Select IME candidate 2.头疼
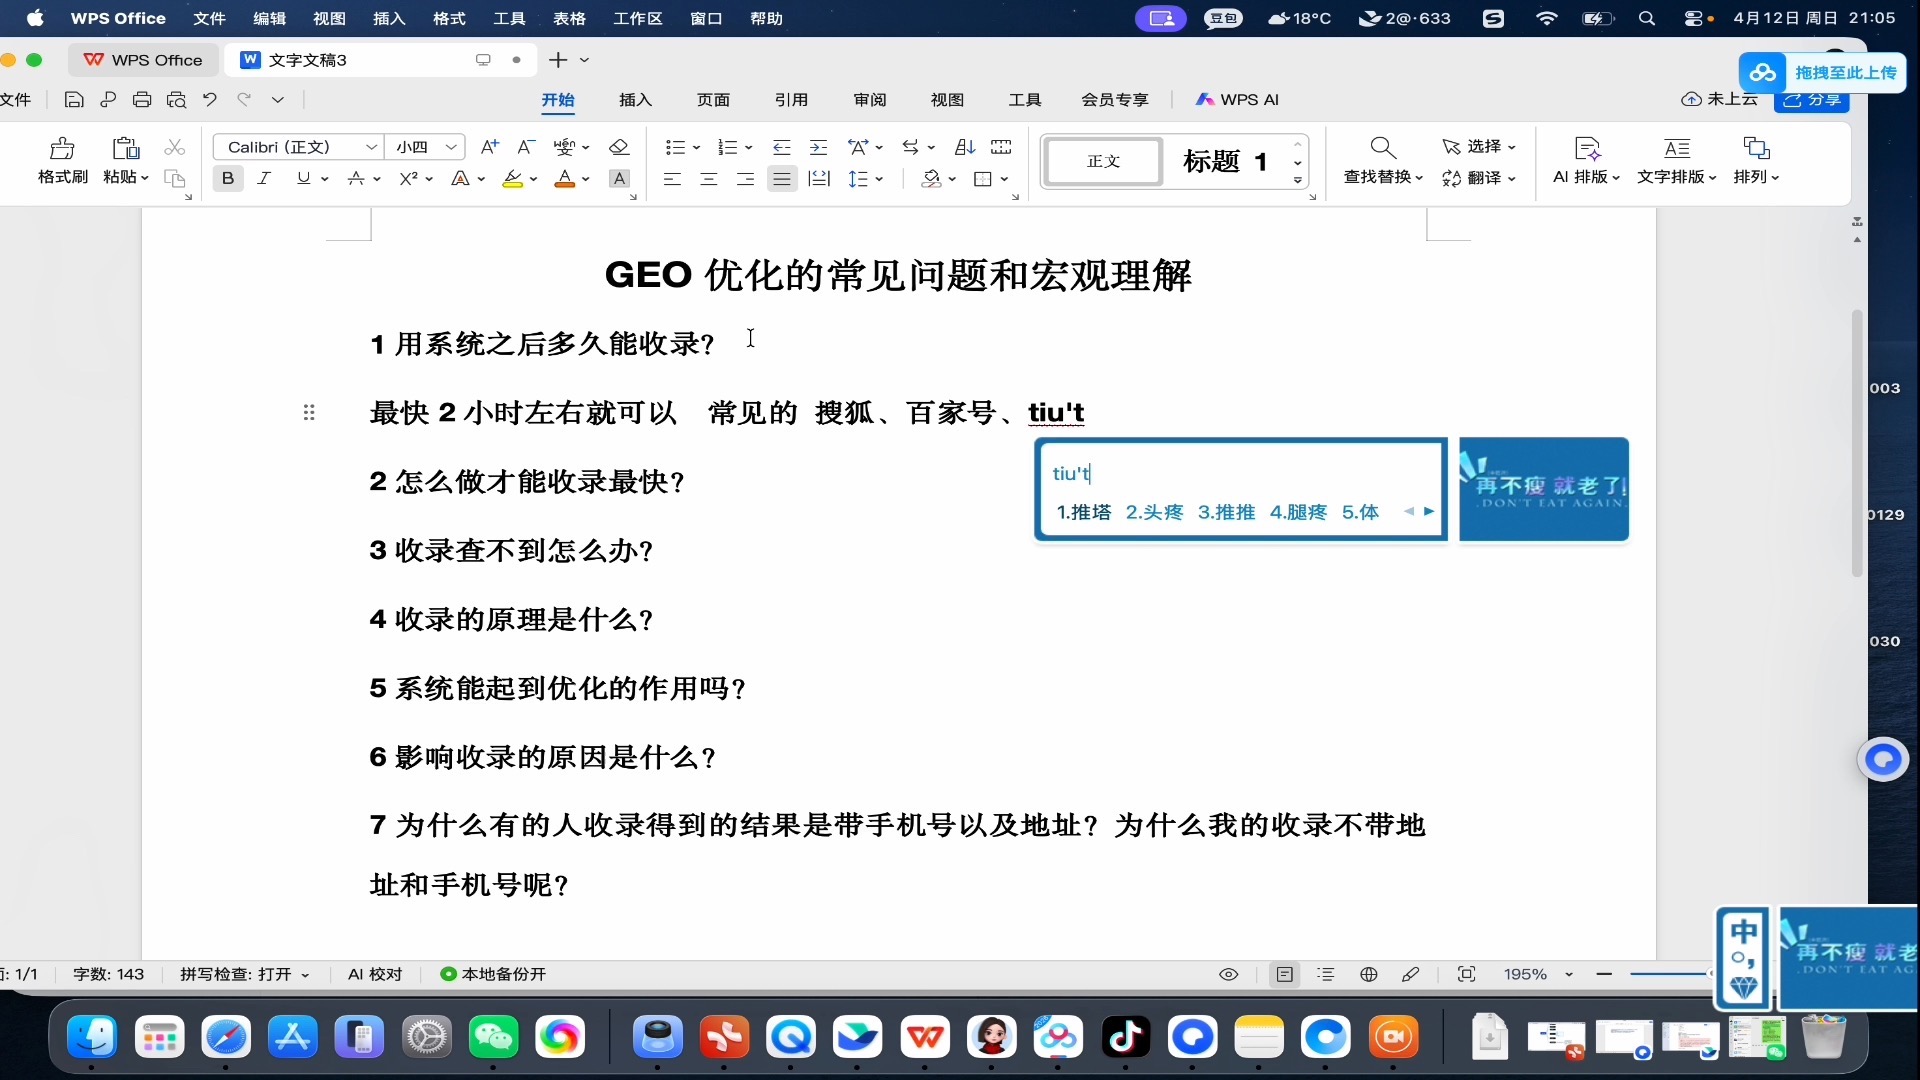Screen dimensions: 1920x1080 pos(1154,512)
